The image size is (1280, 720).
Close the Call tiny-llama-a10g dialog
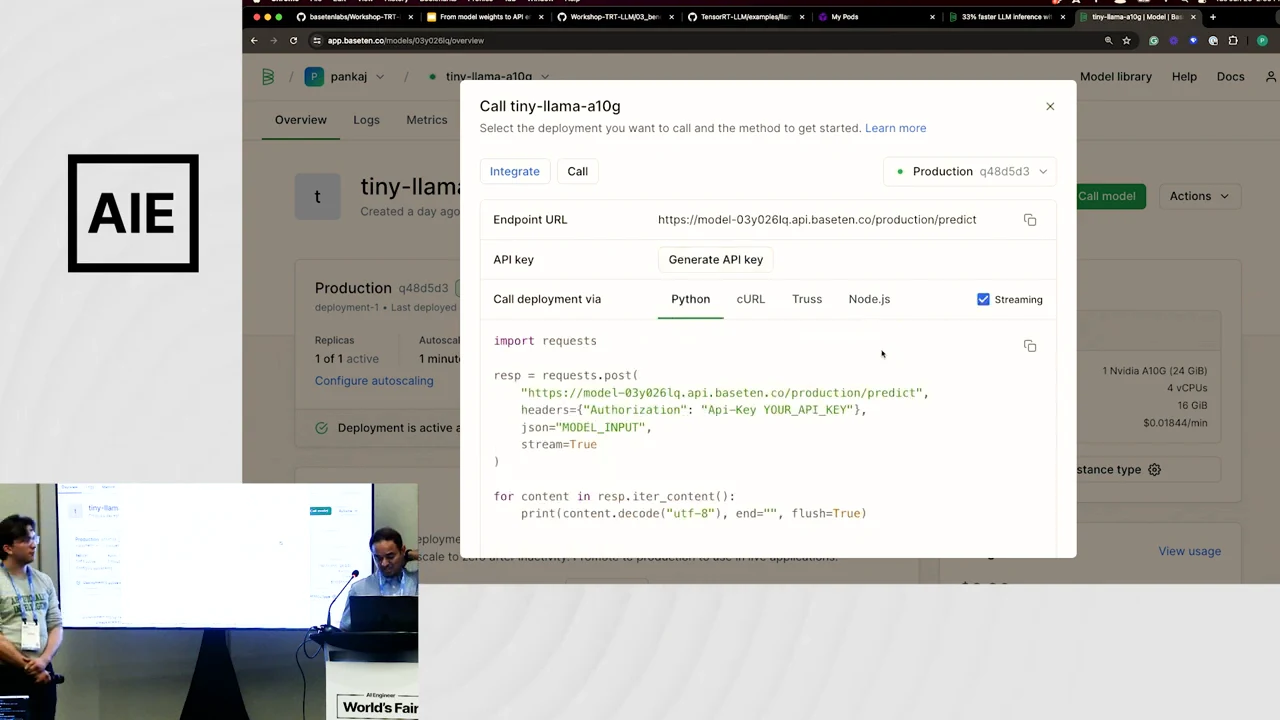pos(1050,106)
